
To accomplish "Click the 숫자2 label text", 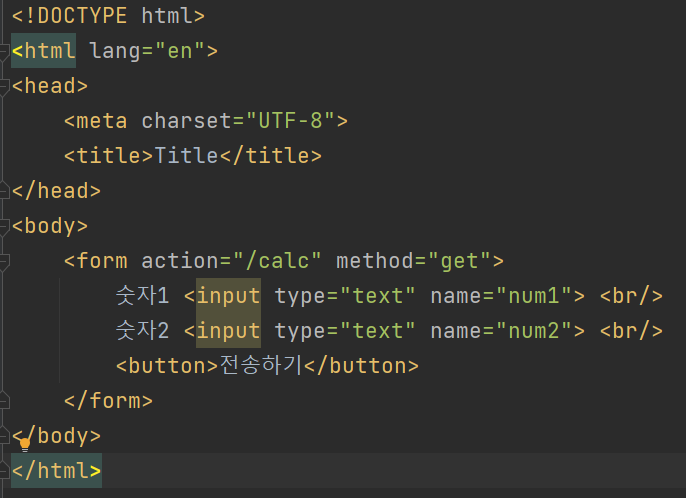I will point(143,330).
